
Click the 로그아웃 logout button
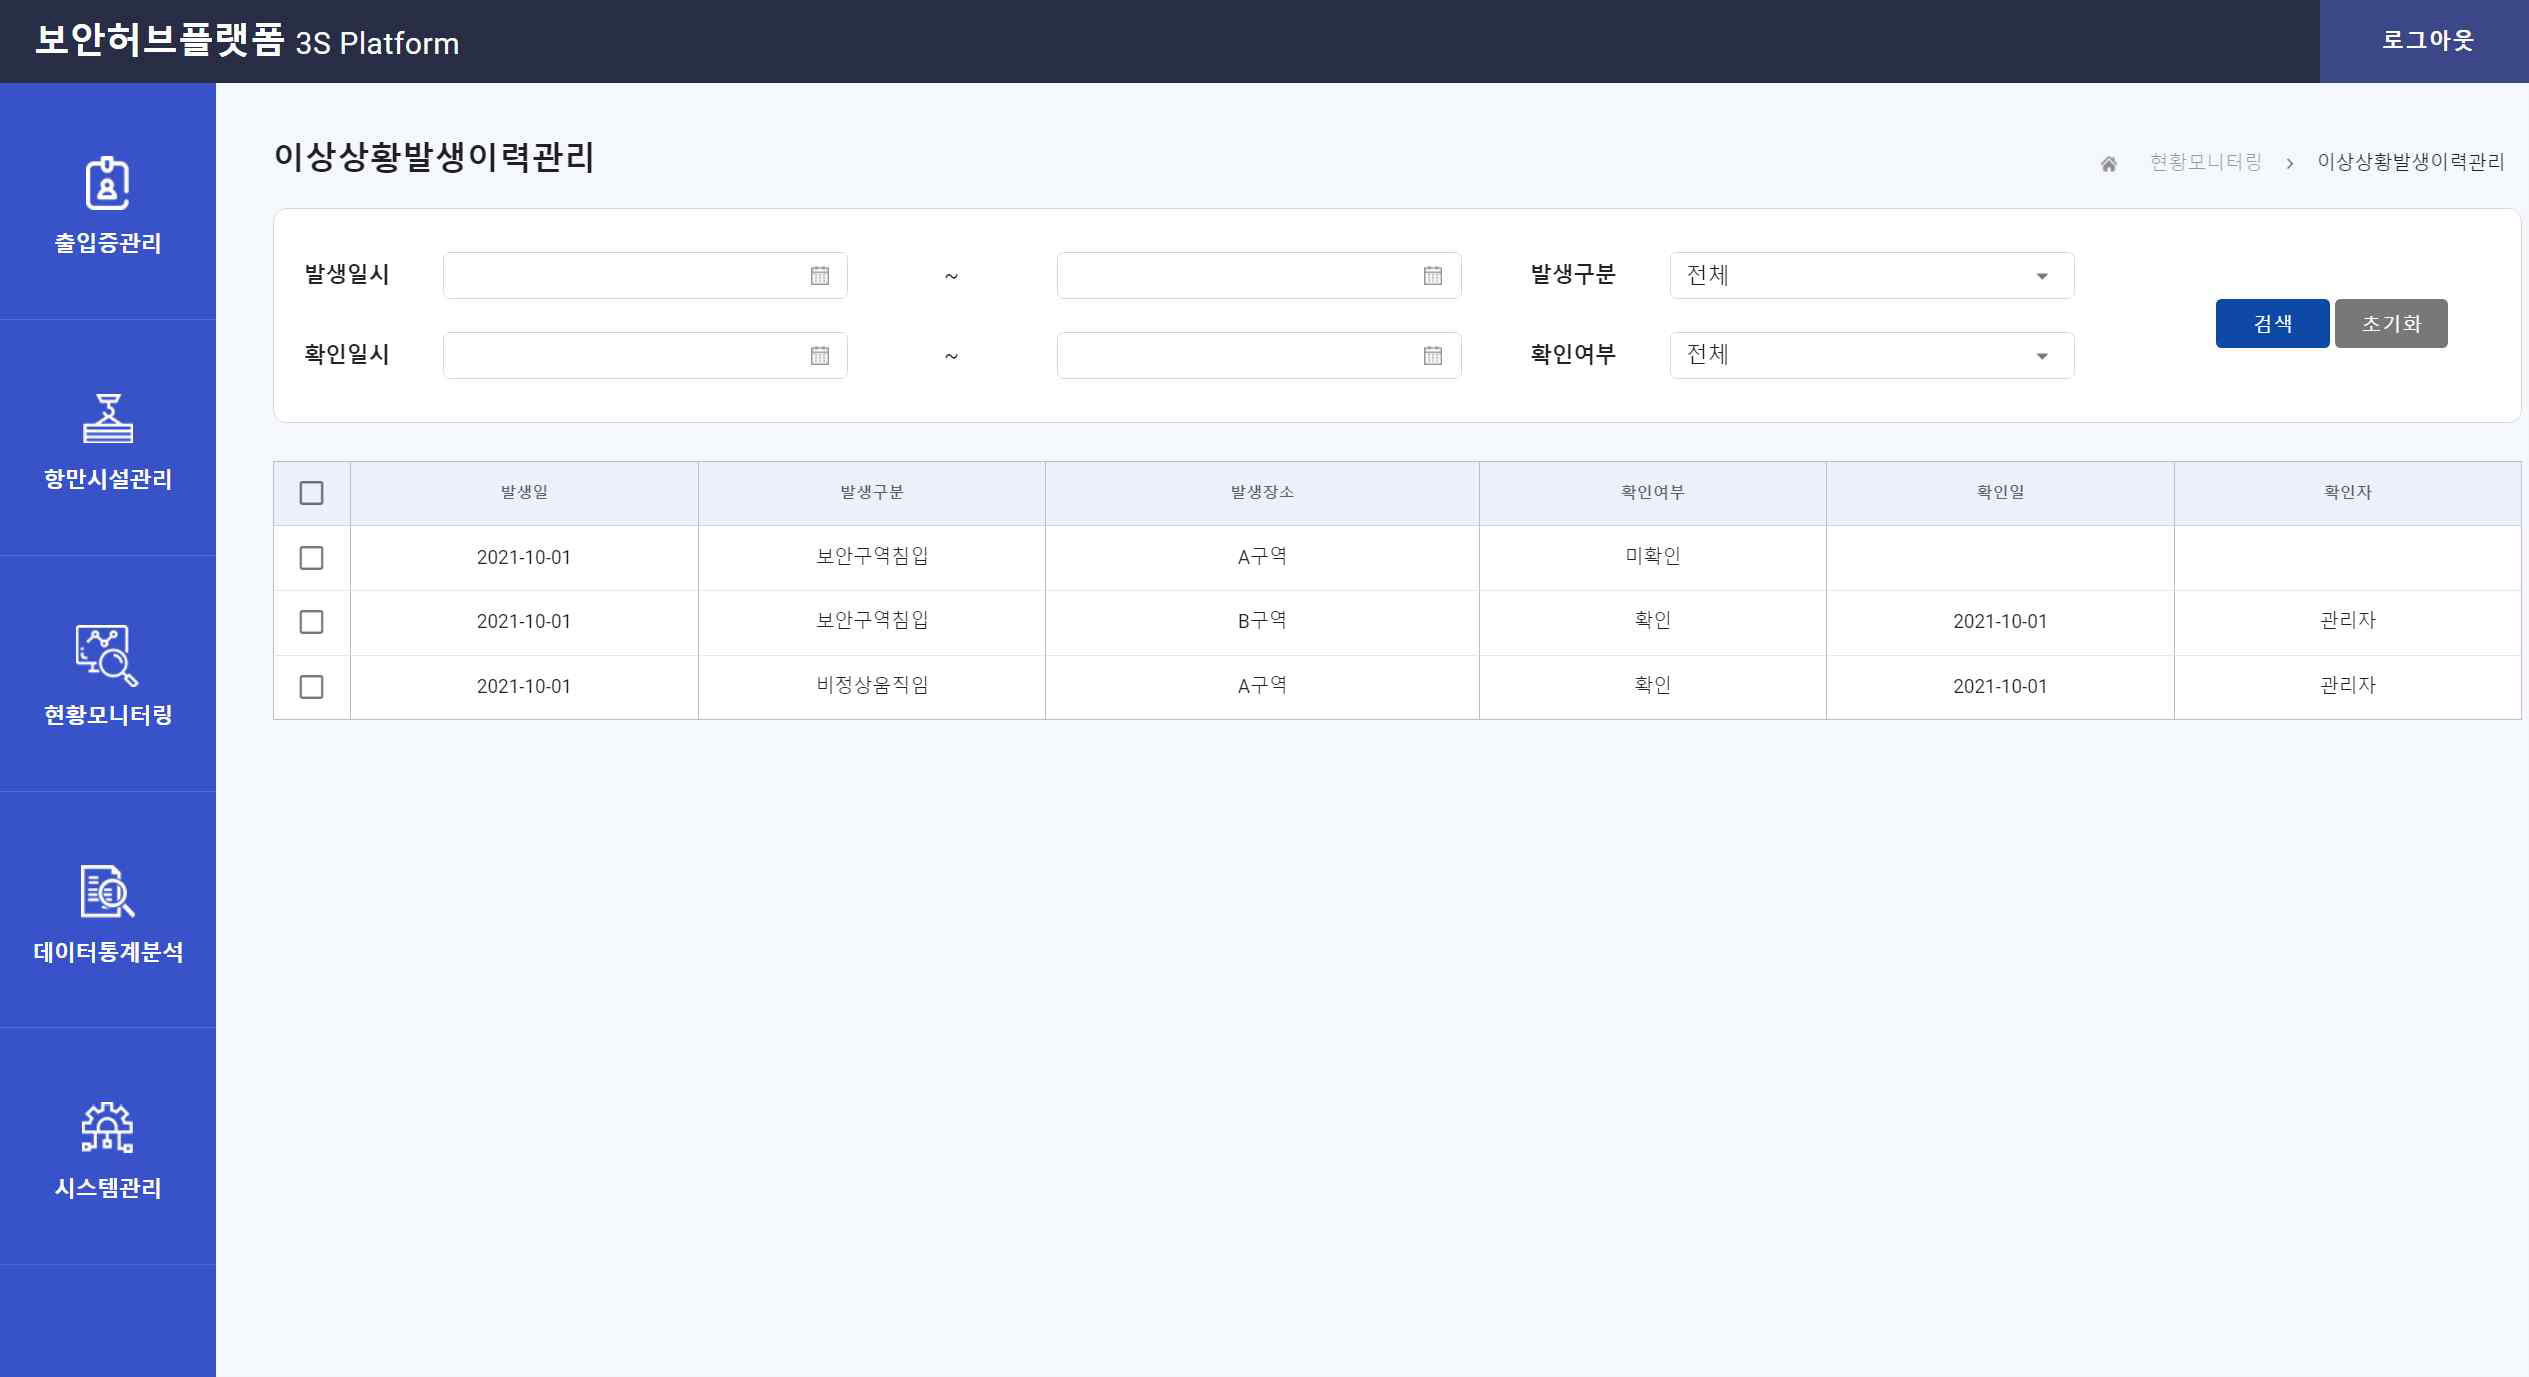click(x=2424, y=41)
